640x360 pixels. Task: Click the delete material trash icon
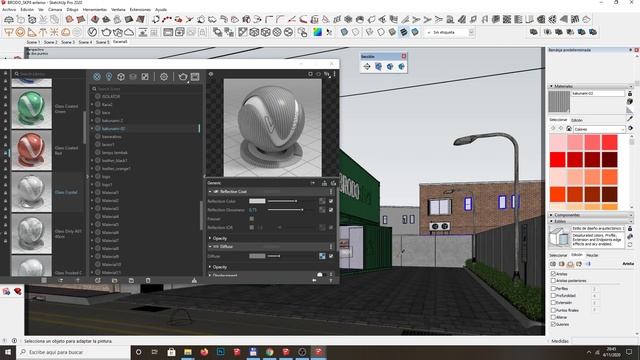coord(148,280)
